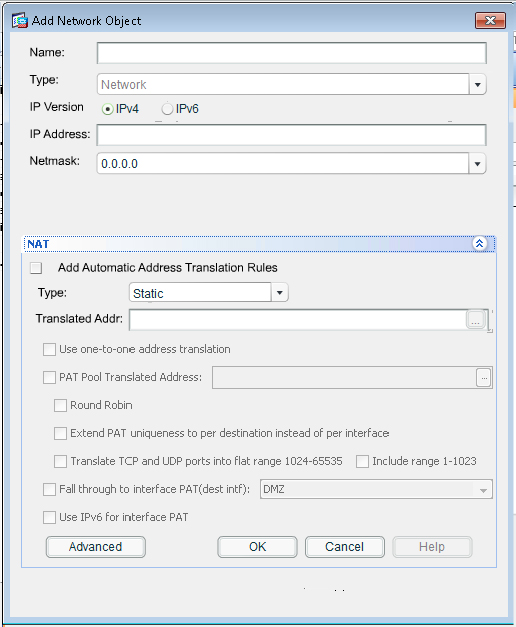Select the IPv6 radio button

coord(167,109)
